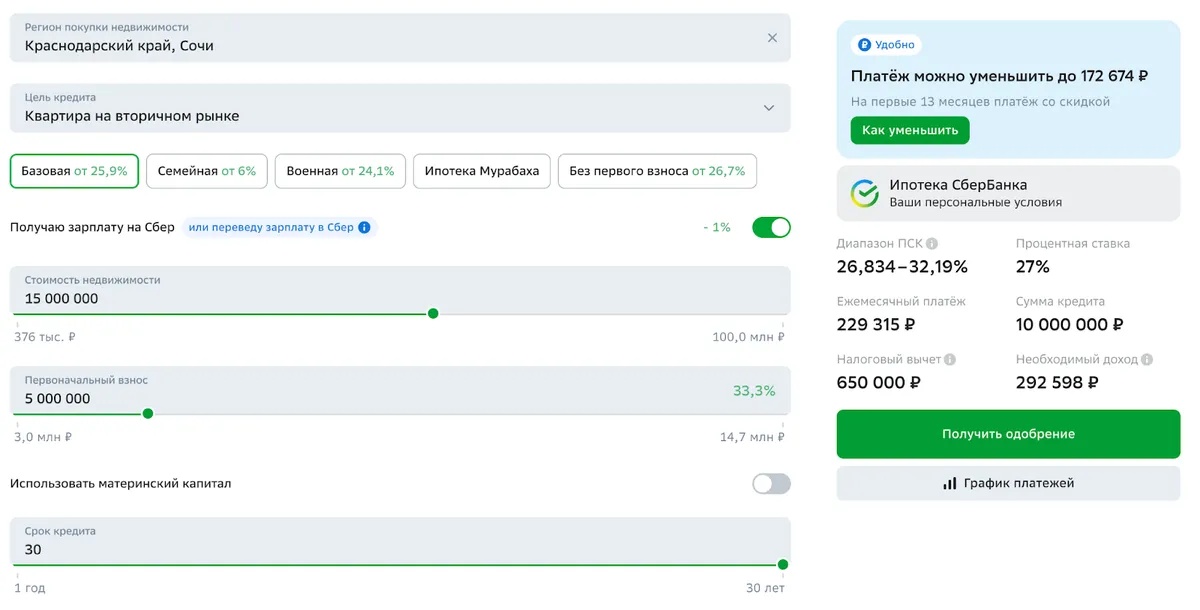Click the 27% interest rate value
The width and height of the screenshot is (1200, 610).
[1033, 267]
